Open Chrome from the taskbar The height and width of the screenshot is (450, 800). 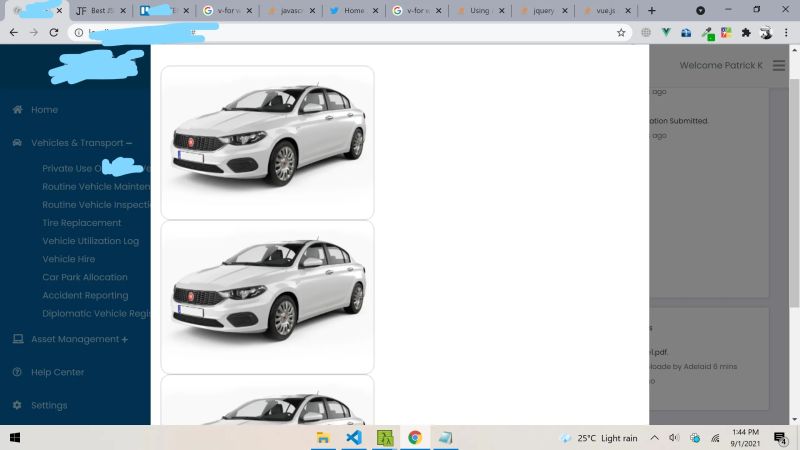(x=415, y=438)
